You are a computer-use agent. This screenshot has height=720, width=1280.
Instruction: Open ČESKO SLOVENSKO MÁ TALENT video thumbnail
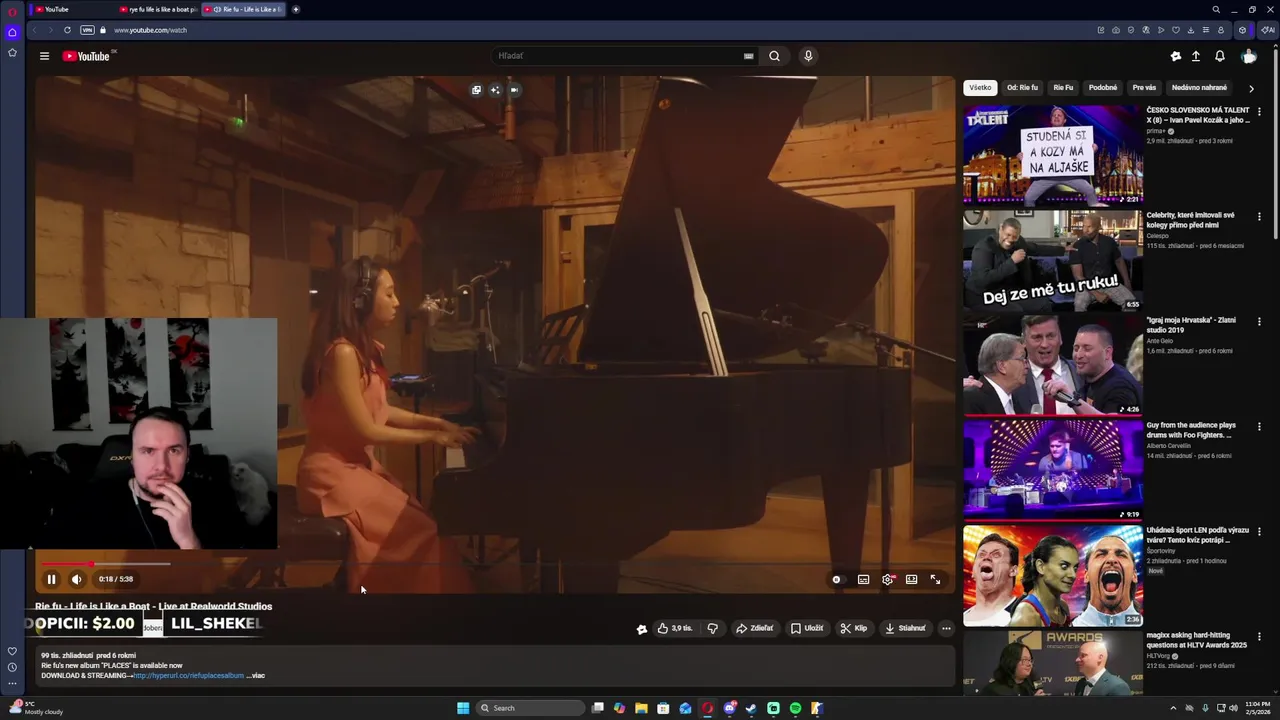pyautogui.click(x=1052, y=154)
